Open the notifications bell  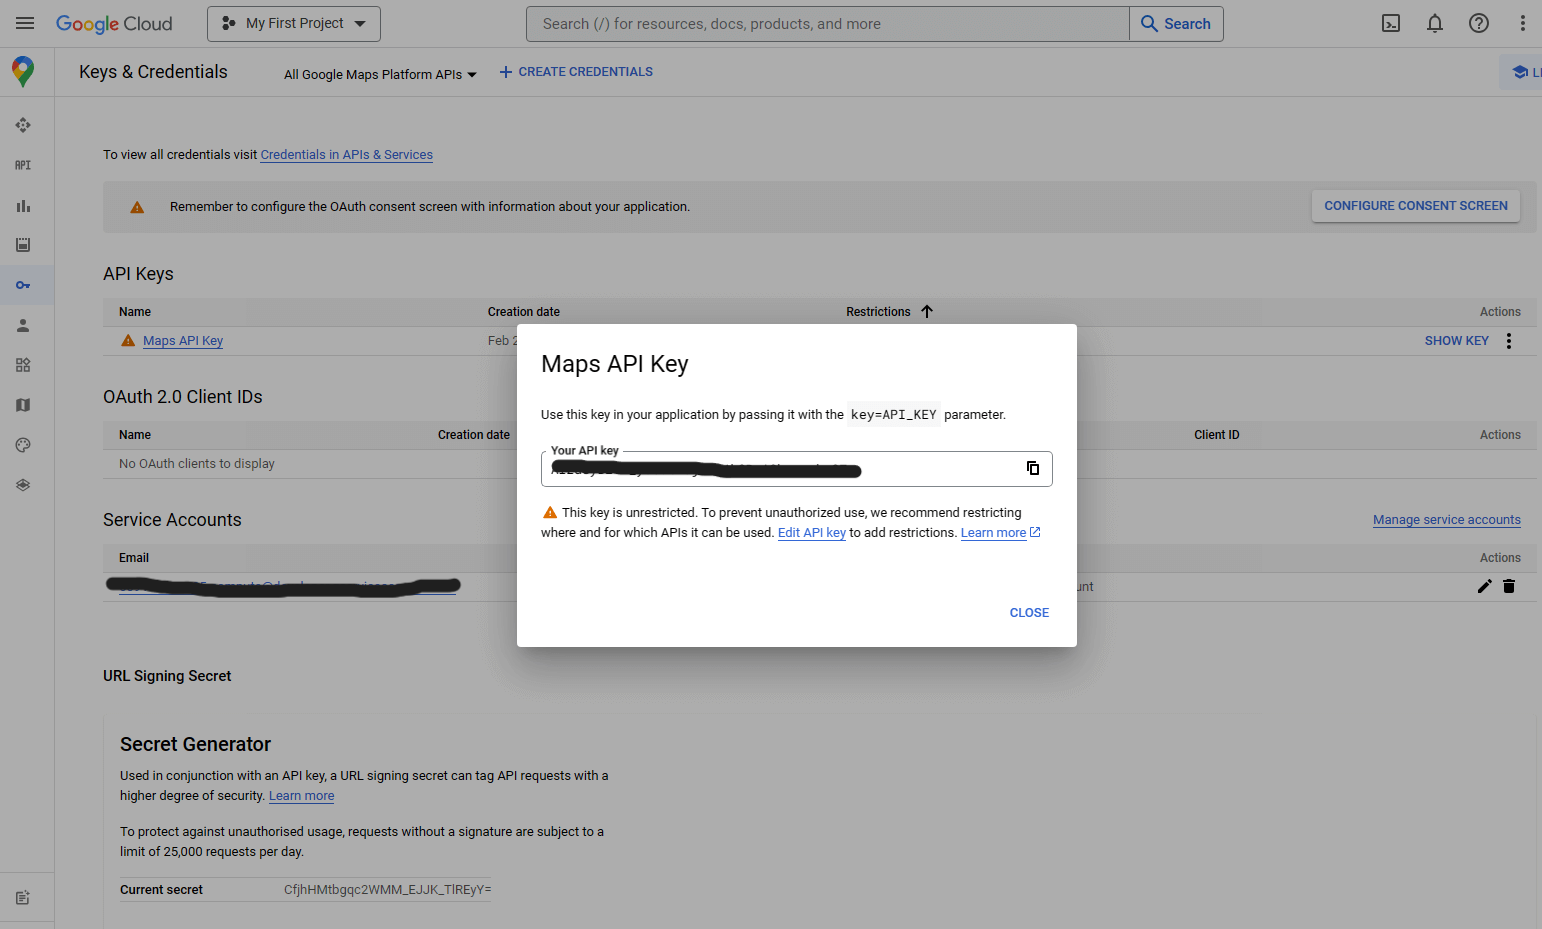pos(1434,23)
